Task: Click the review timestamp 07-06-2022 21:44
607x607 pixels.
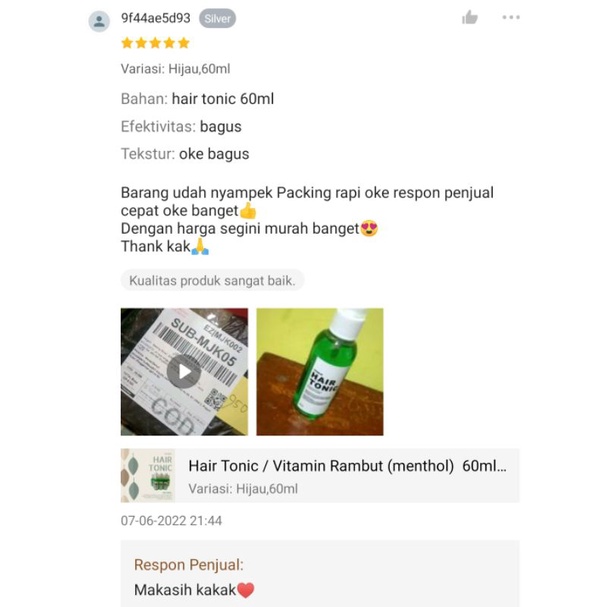Action: [x=171, y=521]
